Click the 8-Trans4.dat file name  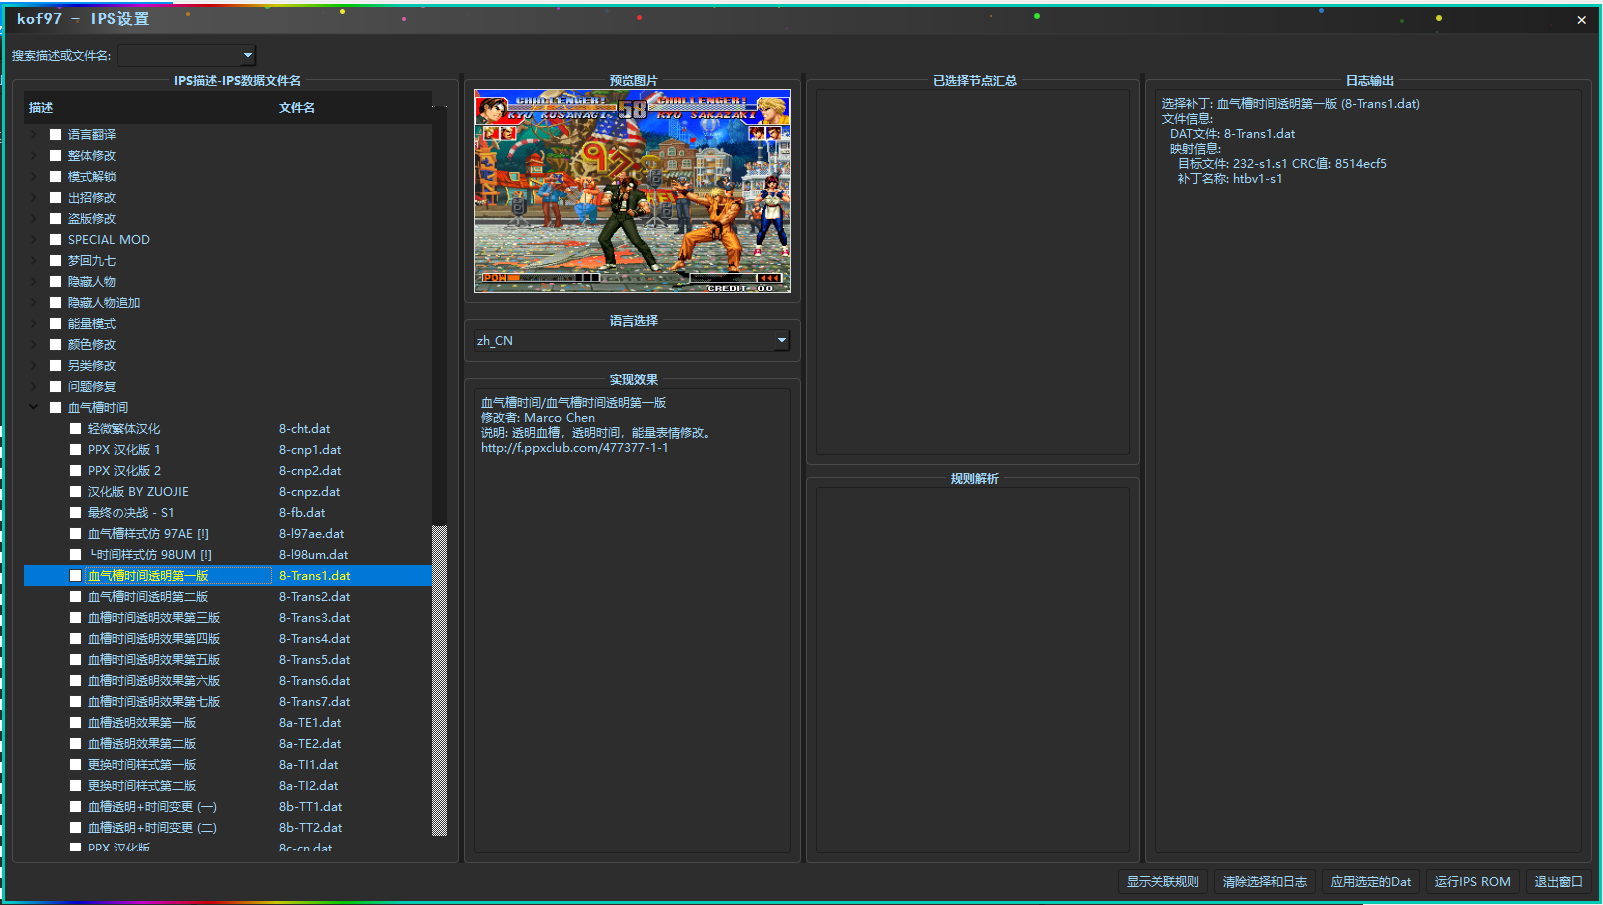(314, 638)
